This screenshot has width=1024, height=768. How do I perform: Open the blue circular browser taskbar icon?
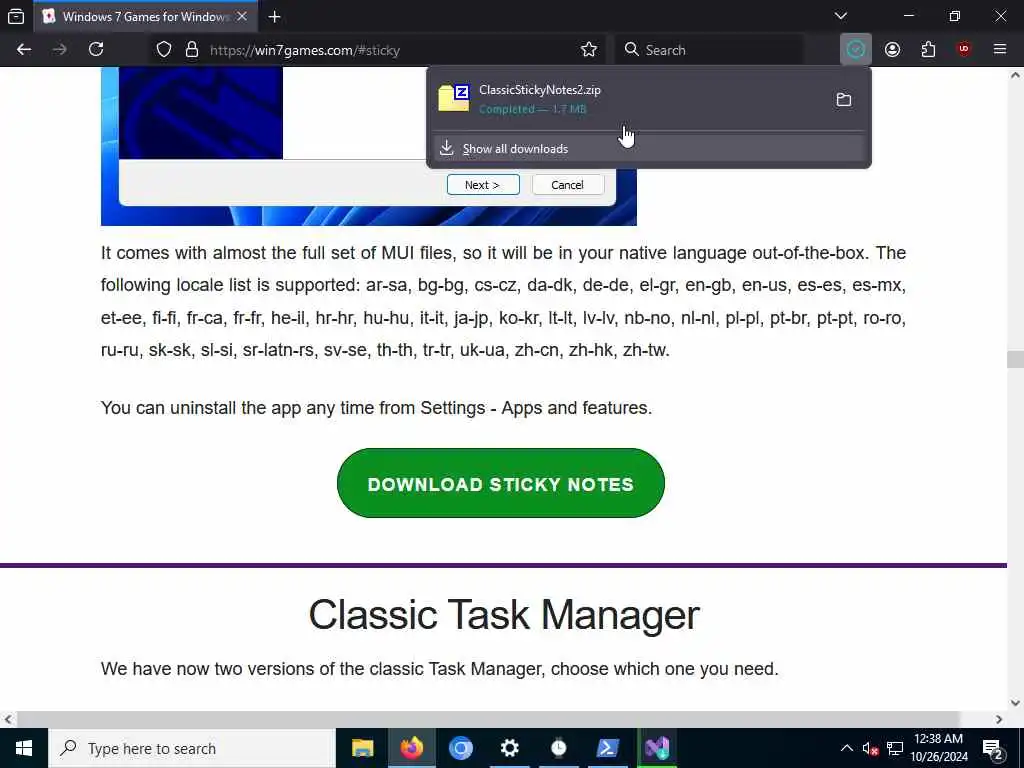pyautogui.click(x=460, y=748)
